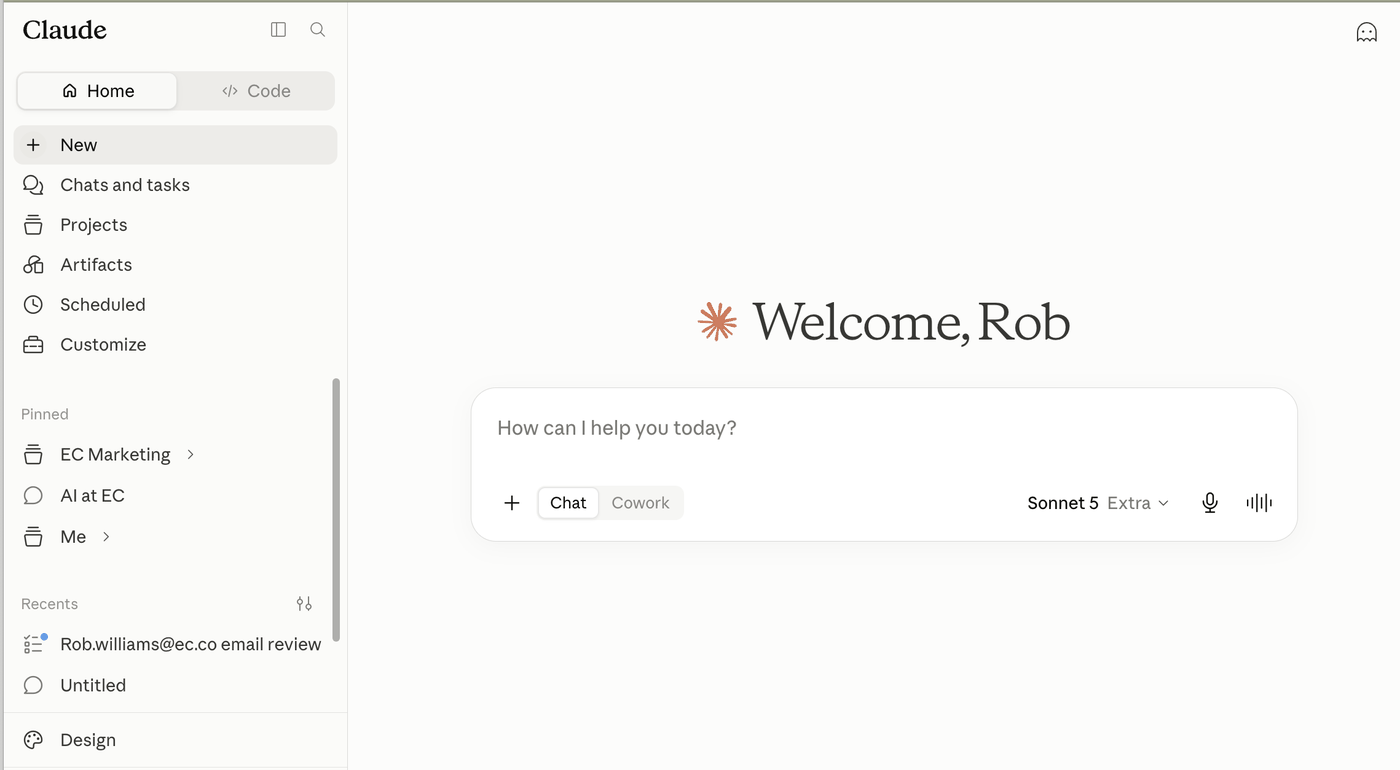Image resolution: width=1400 pixels, height=770 pixels.
Task: Click the Projects stack icon
Action: pos(33,225)
